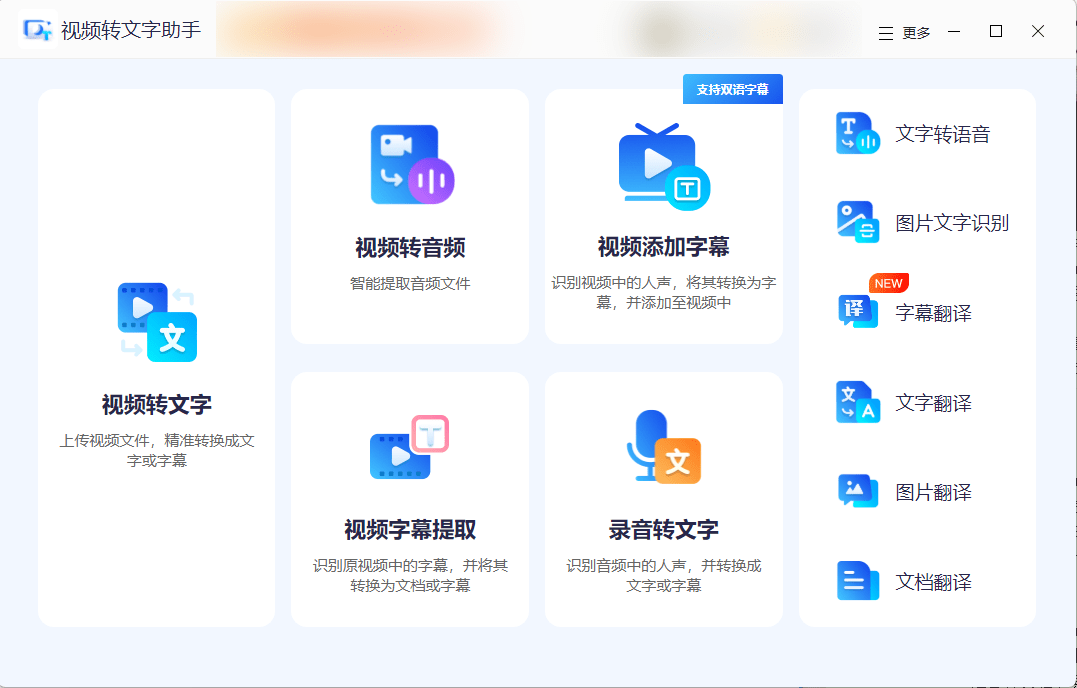Click the app logo in the title bar

click(x=39, y=30)
